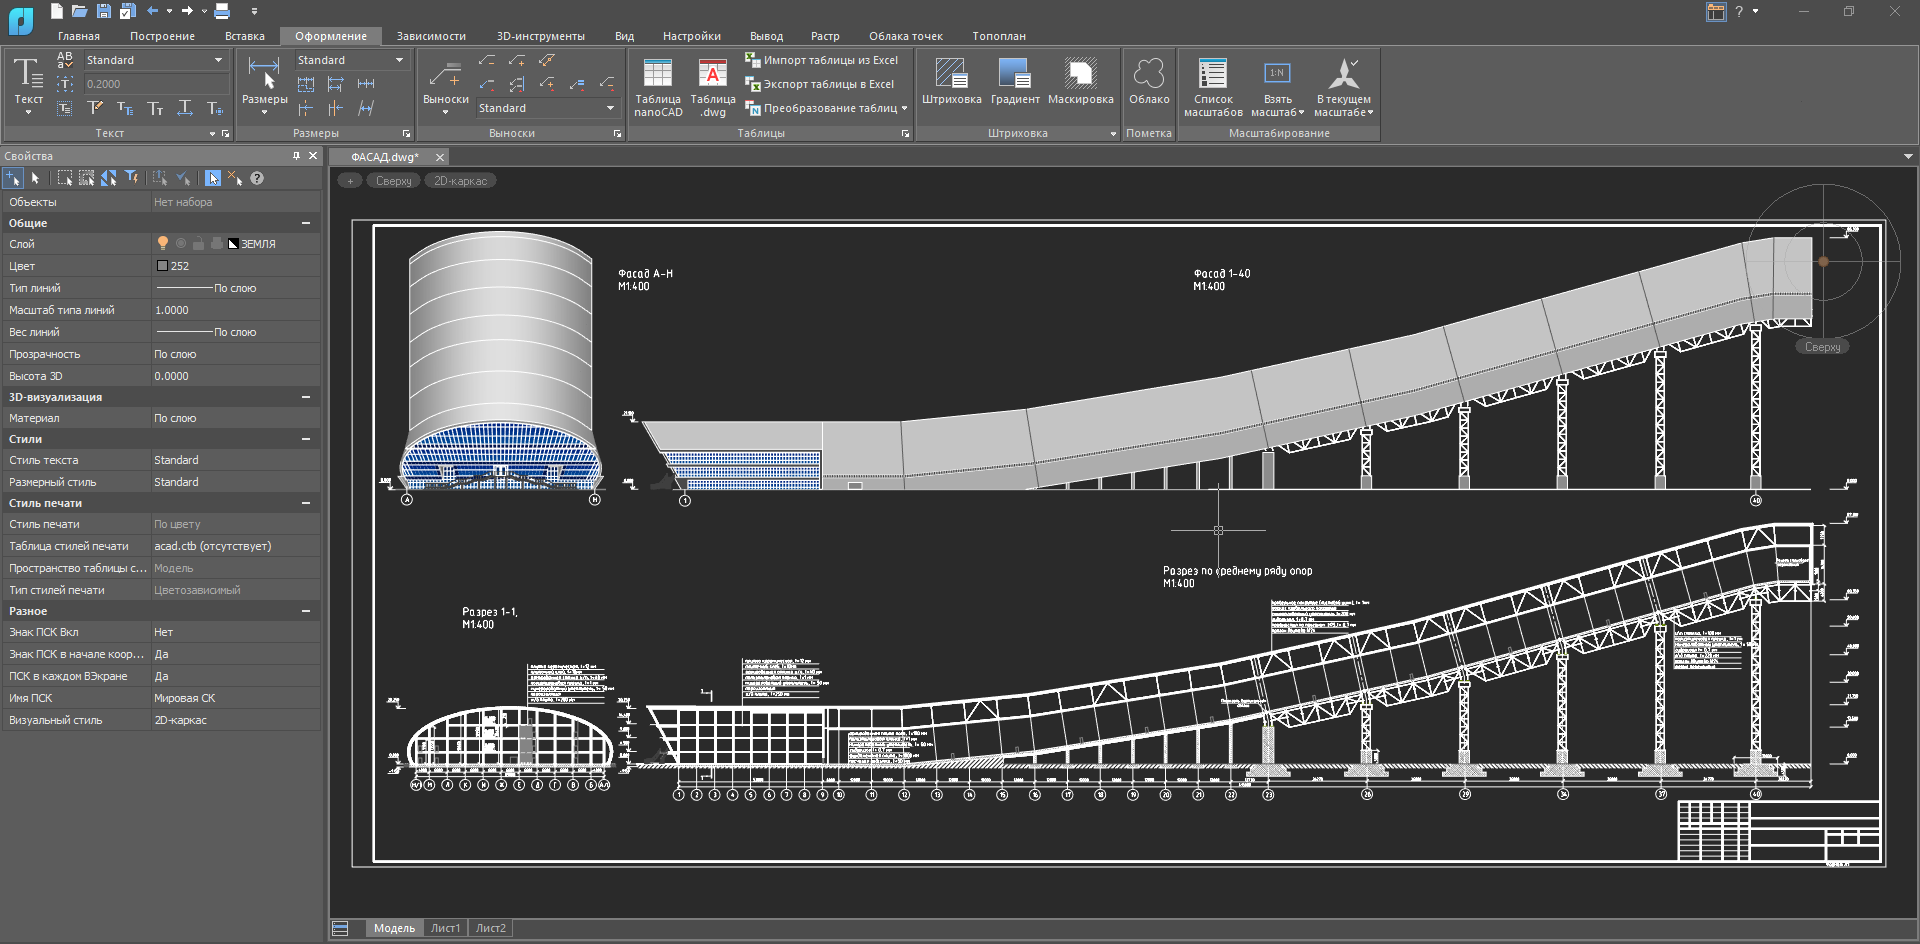Collapse the Общие properties section
The width and height of the screenshot is (1920, 944).
pos(306,223)
